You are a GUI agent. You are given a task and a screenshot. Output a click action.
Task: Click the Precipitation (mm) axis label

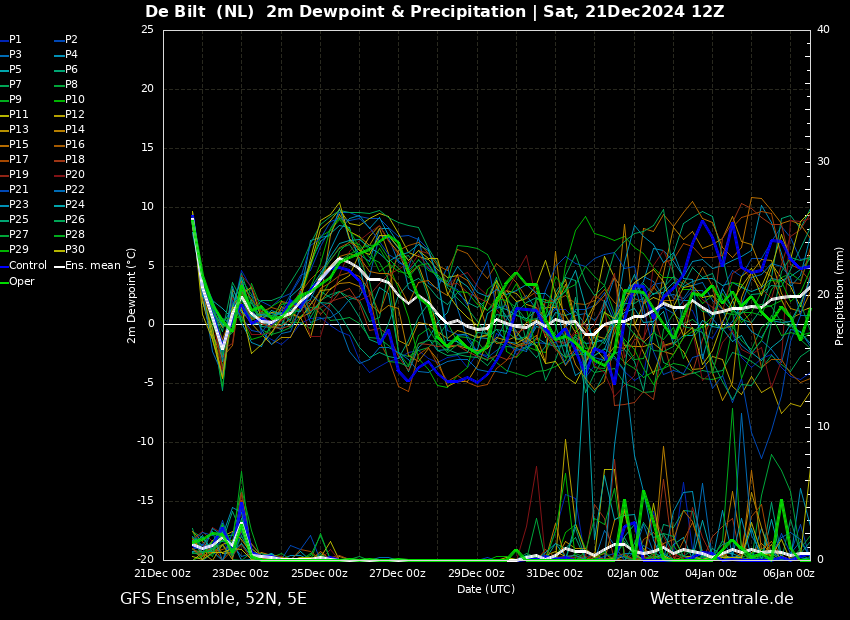click(x=839, y=296)
